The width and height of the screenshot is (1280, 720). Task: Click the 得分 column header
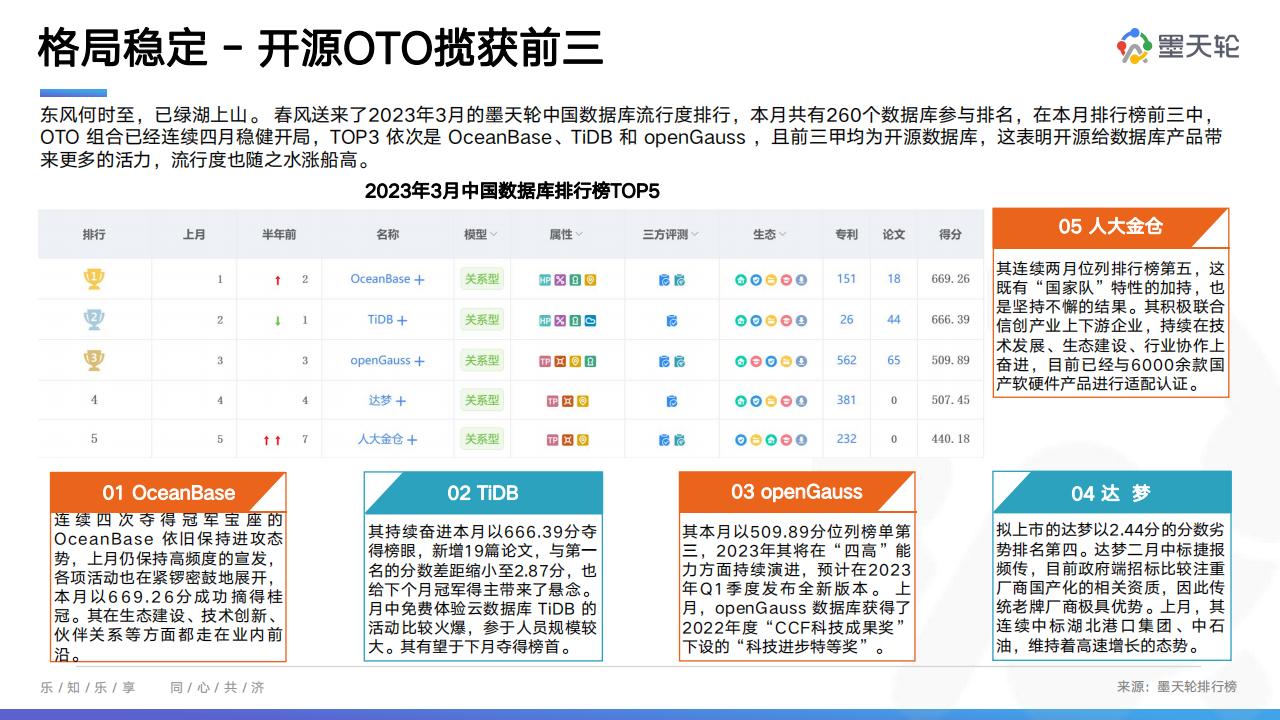point(950,235)
